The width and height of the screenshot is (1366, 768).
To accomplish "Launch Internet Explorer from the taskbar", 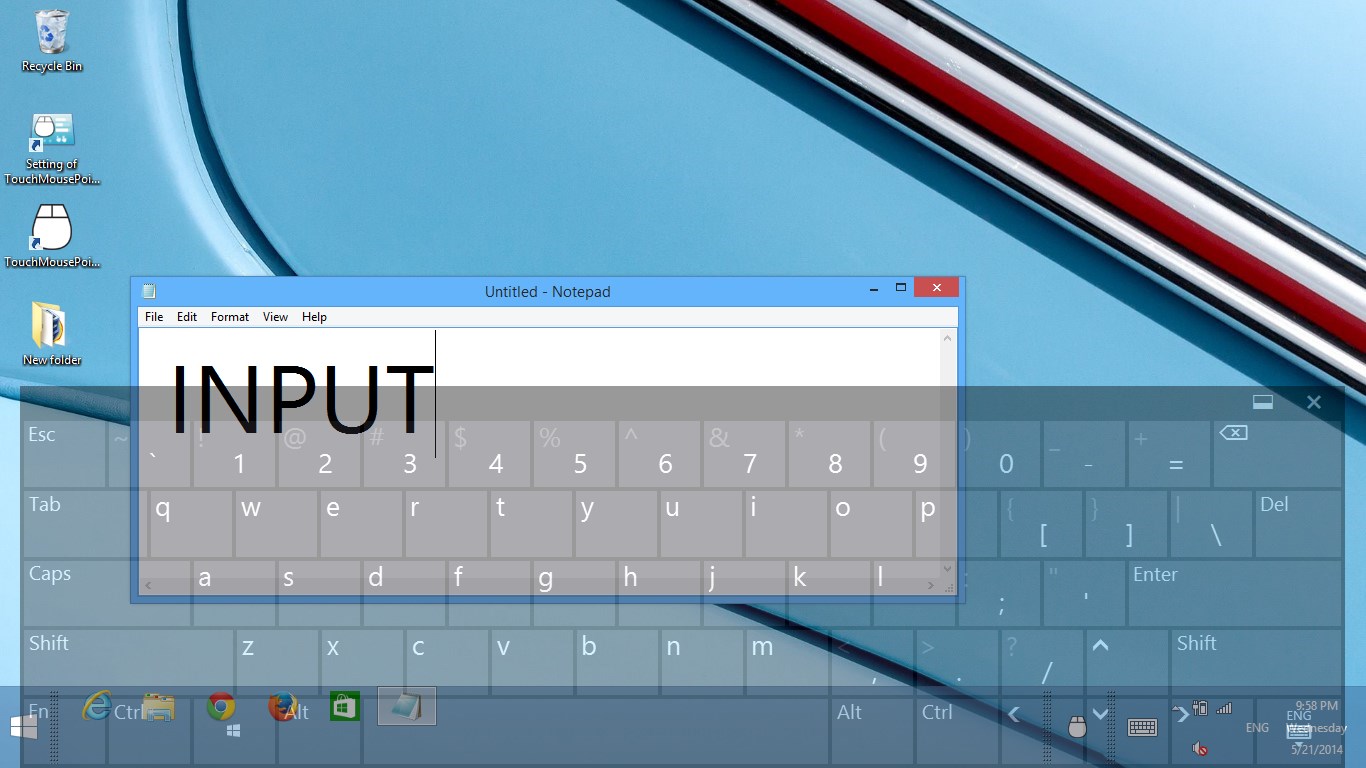I will (97, 707).
